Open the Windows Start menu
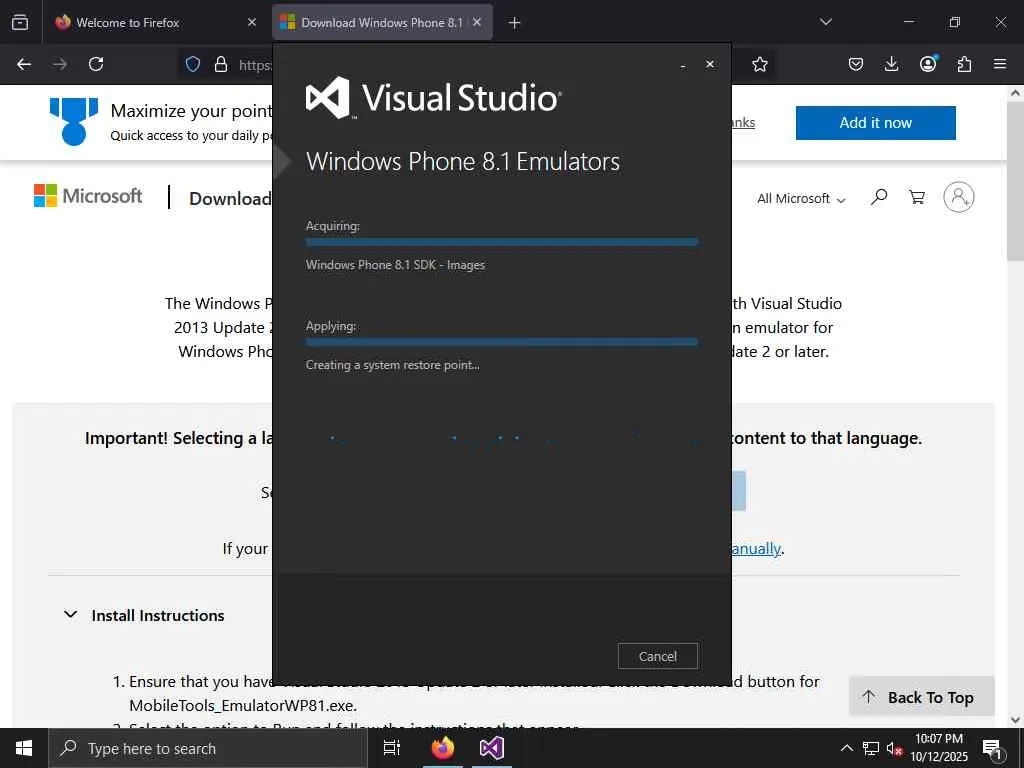Image resolution: width=1024 pixels, height=768 pixels. (x=24, y=748)
